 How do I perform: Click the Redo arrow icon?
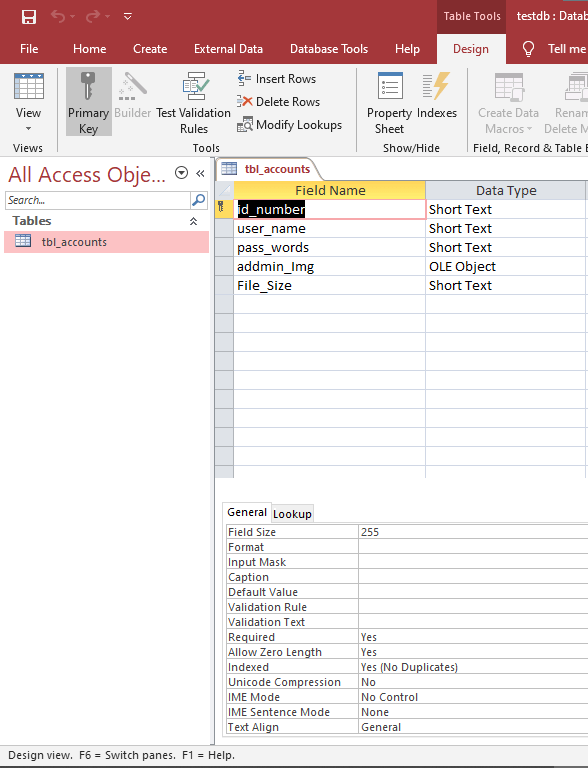pyautogui.click(x=93, y=17)
